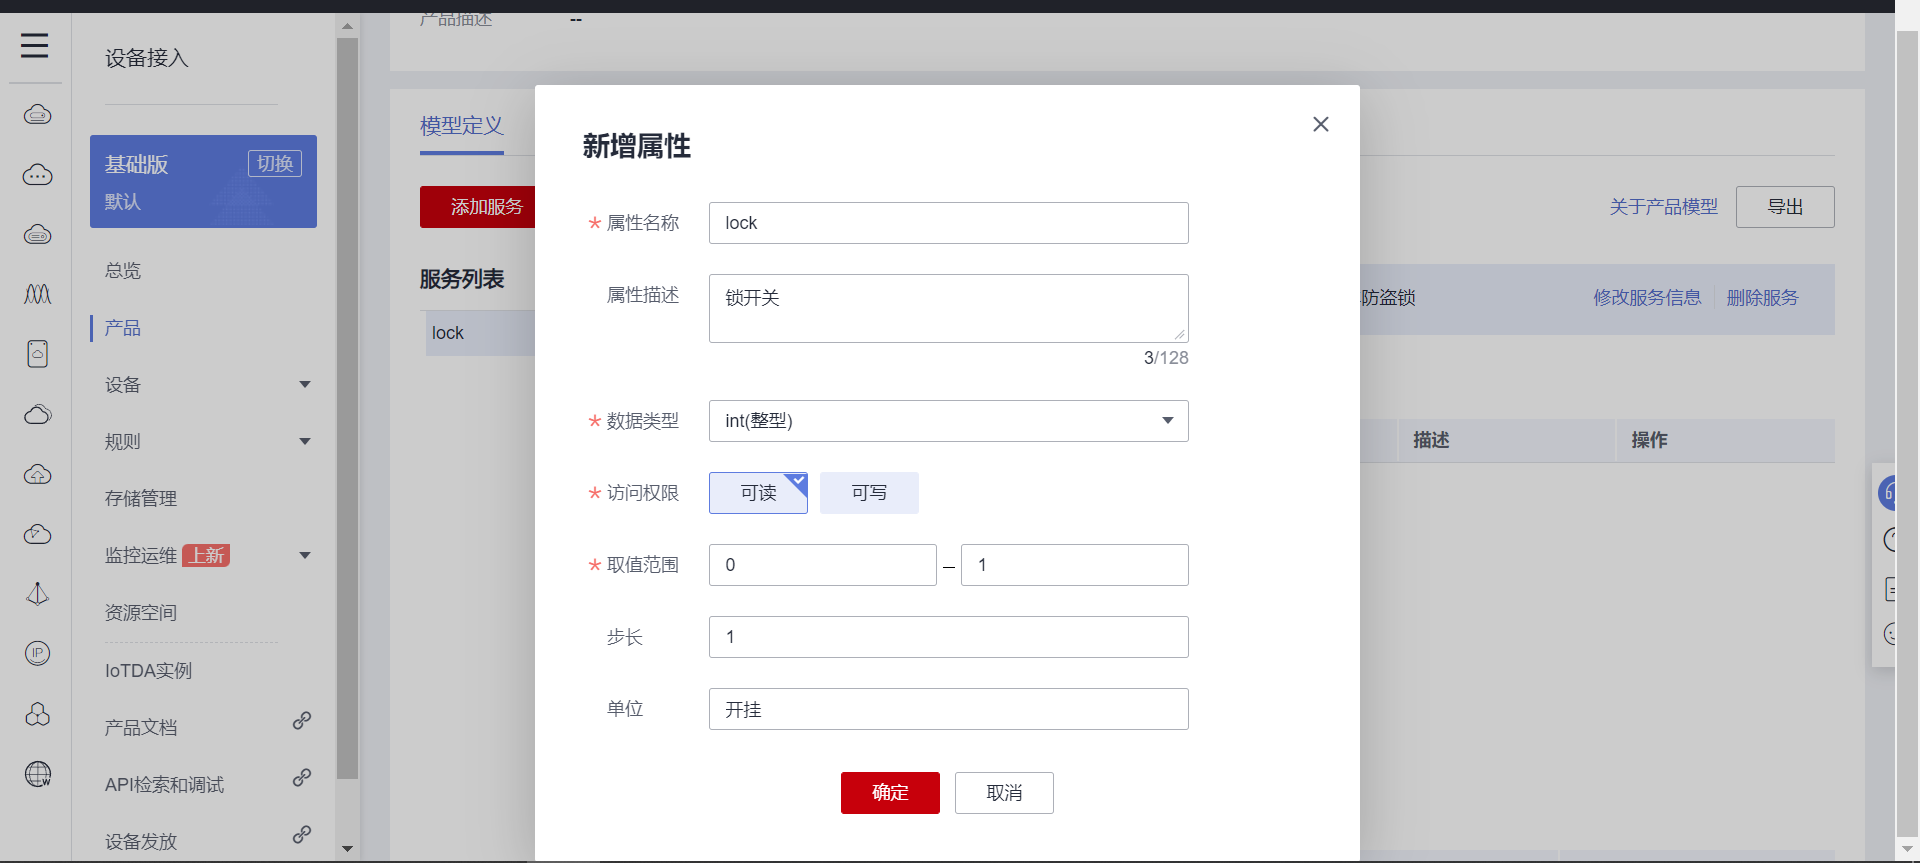This screenshot has width=1920, height=863.
Task: Click the pyramid network icon
Action: [37, 594]
